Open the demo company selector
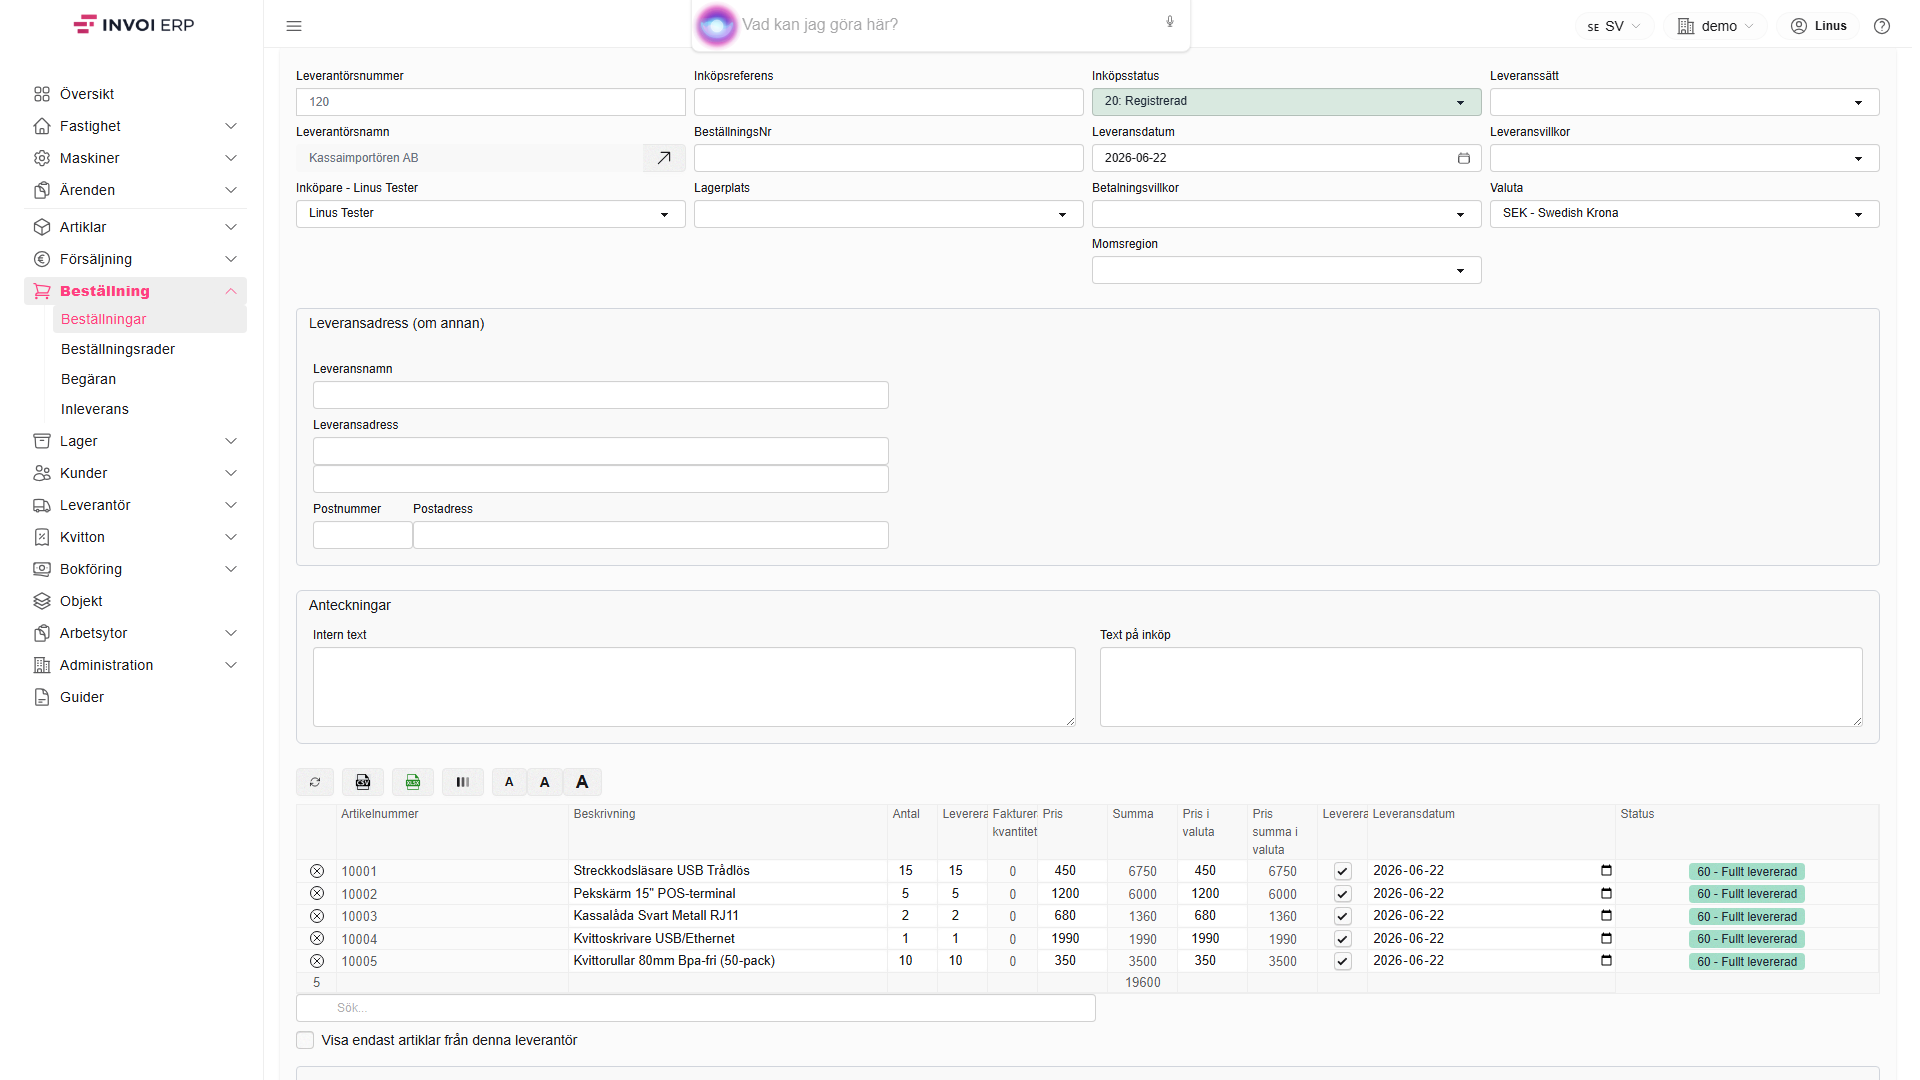 1716,26
